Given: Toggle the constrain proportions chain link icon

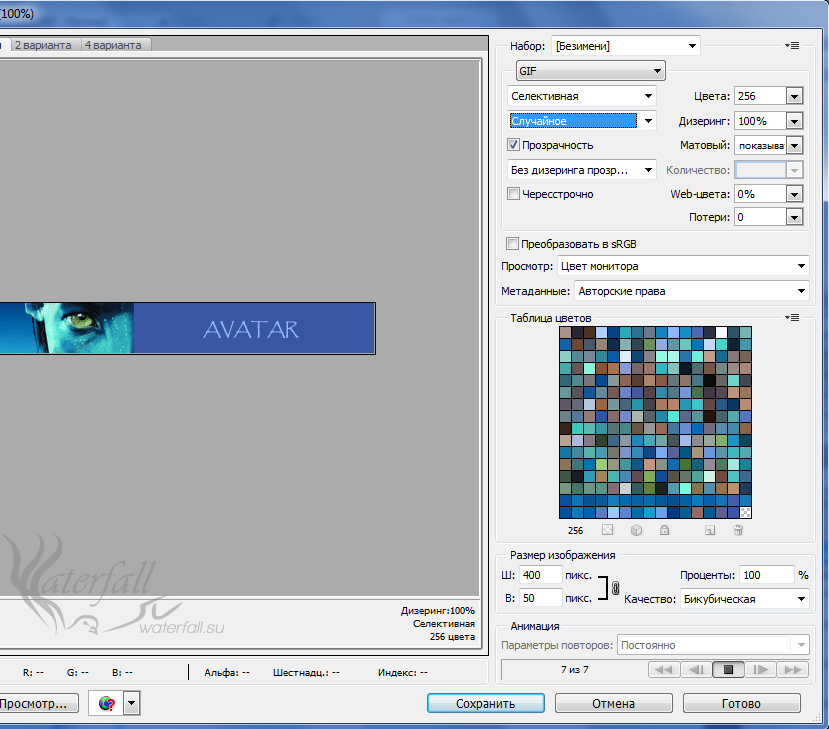Looking at the screenshot, I should 615,587.
